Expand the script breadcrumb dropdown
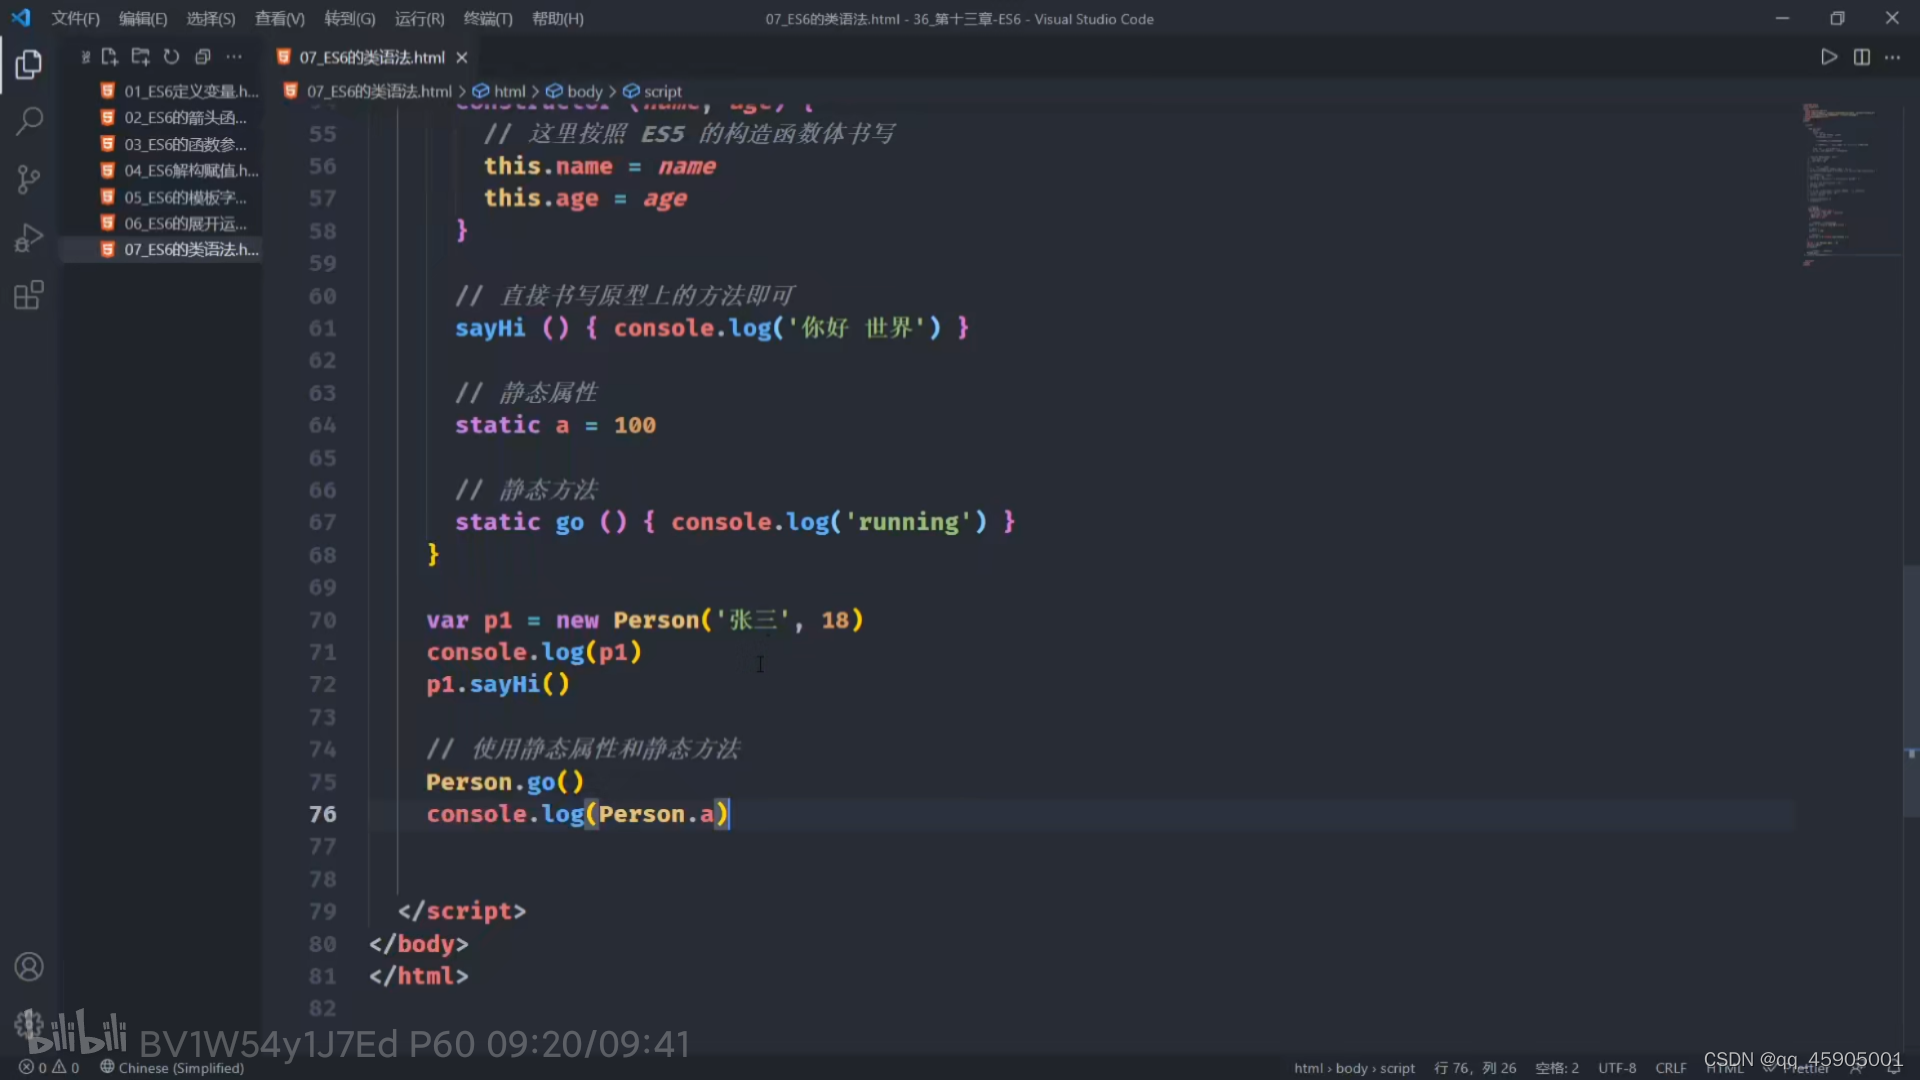This screenshot has height=1080, width=1920. (662, 91)
